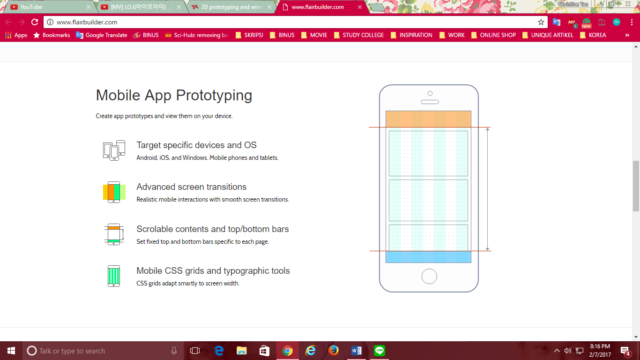
Task: Click the network icon in the system tray
Action: (x=580, y=351)
